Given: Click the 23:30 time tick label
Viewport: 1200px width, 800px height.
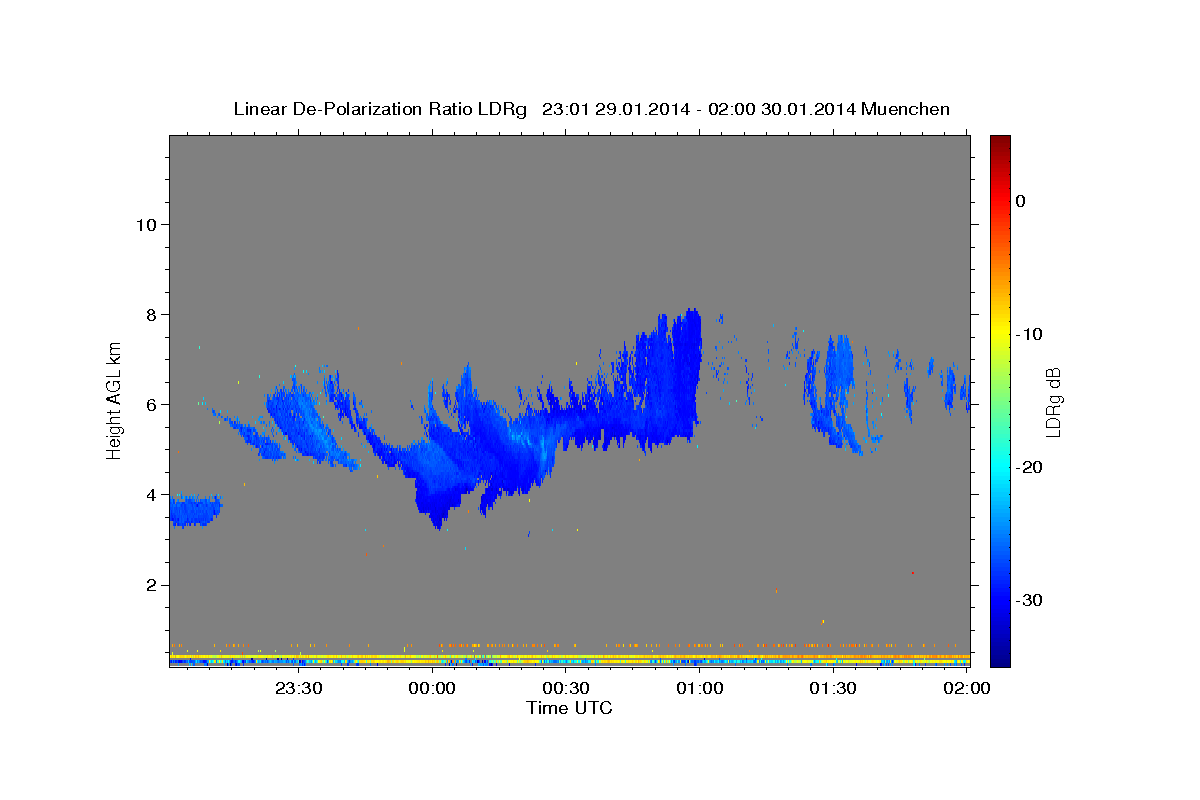Looking at the screenshot, I should pyautogui.click(x=299, y=688).
